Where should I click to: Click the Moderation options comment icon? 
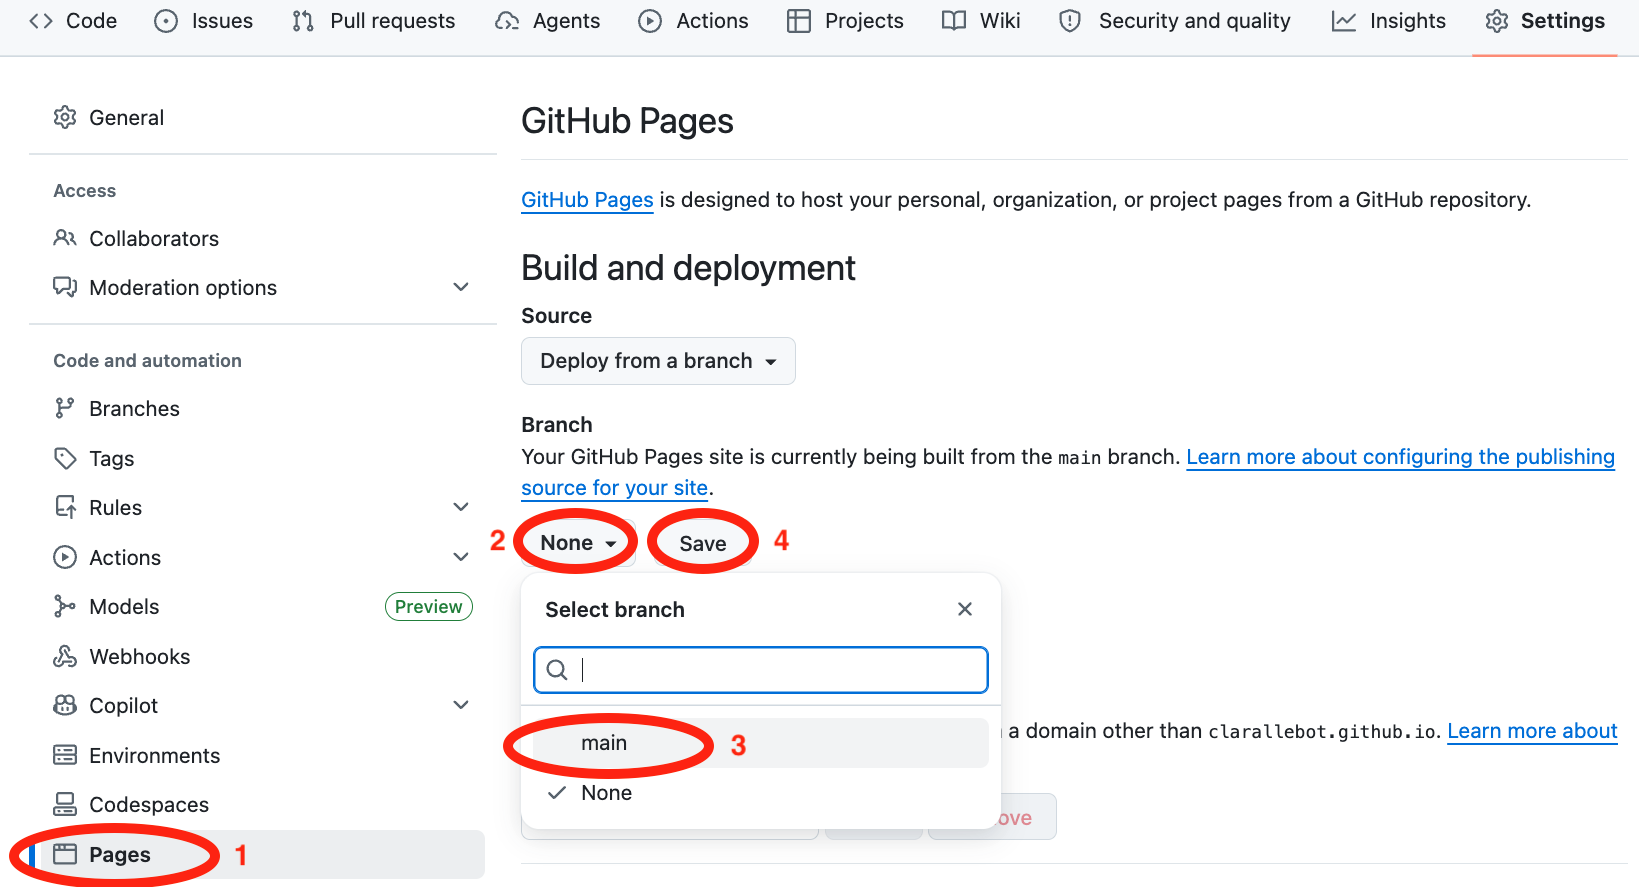(65, 288)
